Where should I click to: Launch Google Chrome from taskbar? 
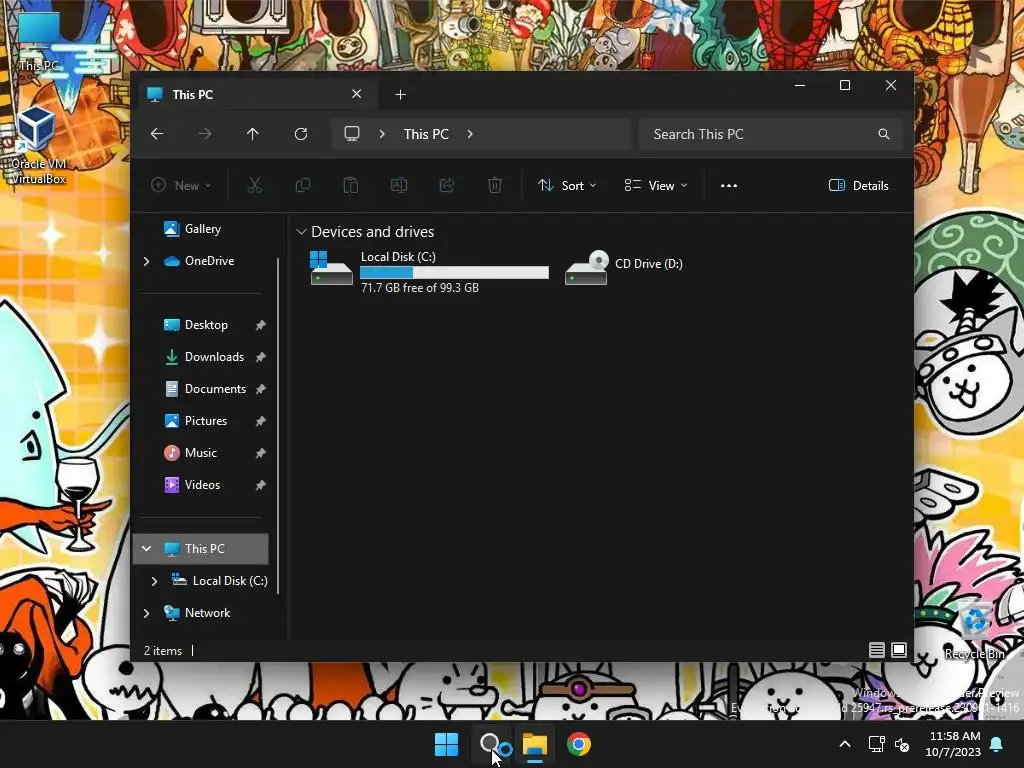(x=579, y=744)
